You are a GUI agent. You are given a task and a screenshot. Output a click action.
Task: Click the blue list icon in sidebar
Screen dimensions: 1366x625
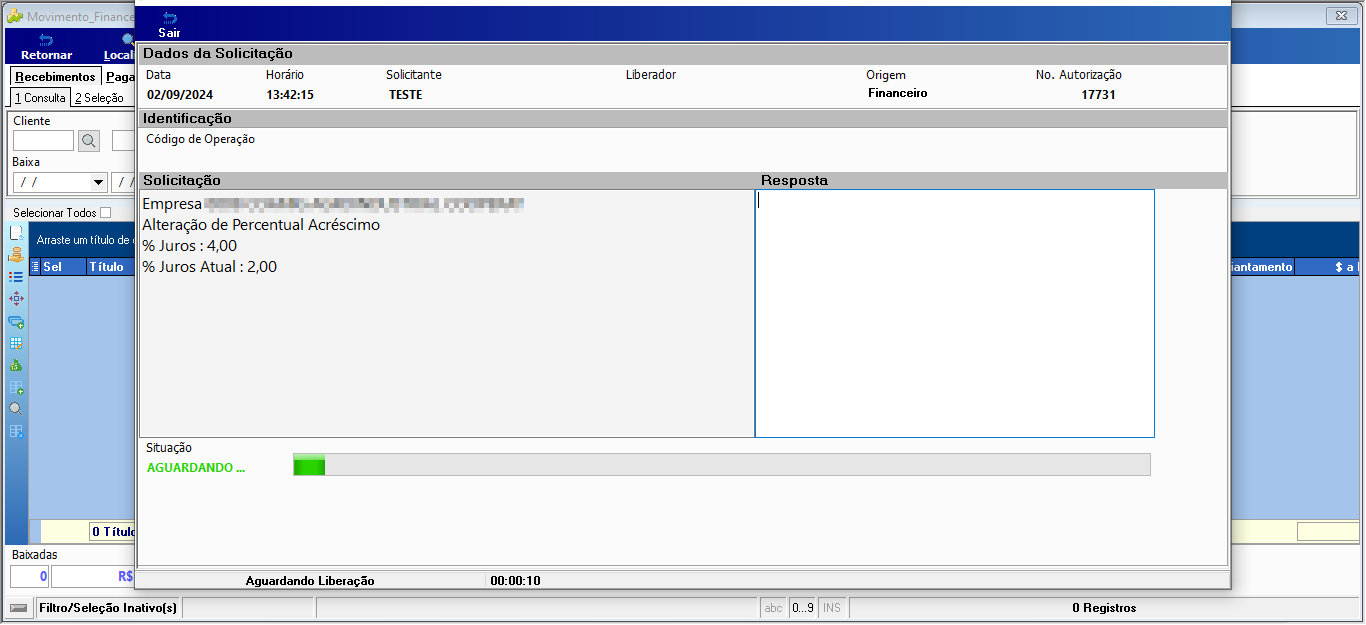16,276
